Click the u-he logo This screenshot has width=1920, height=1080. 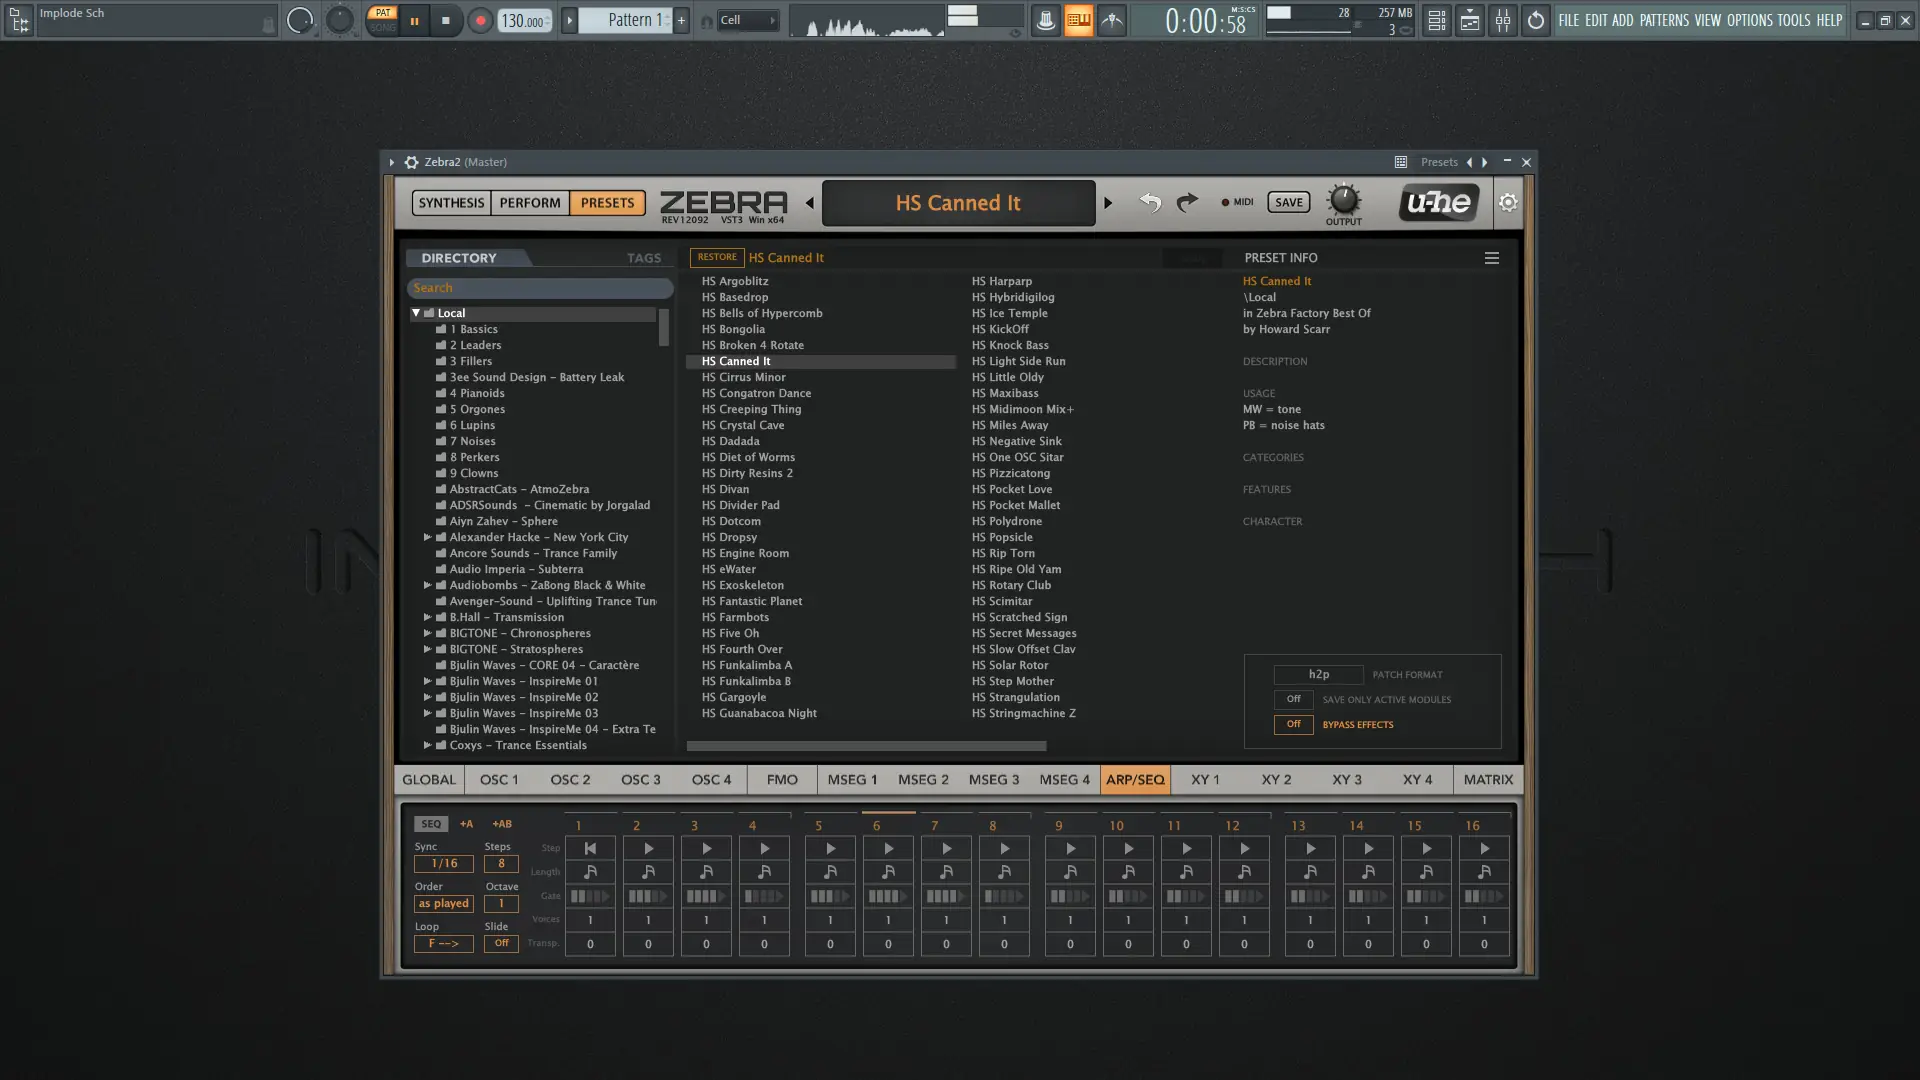pyautogui.click(x=1438, y=203)
